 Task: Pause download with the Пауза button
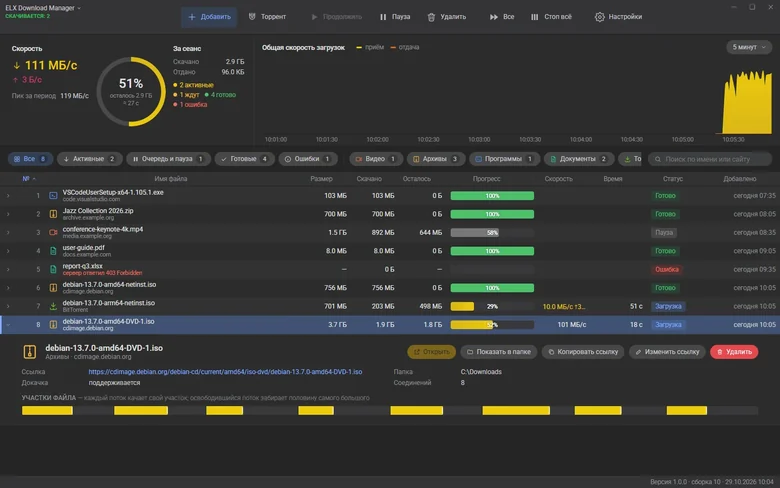(395, 17)
